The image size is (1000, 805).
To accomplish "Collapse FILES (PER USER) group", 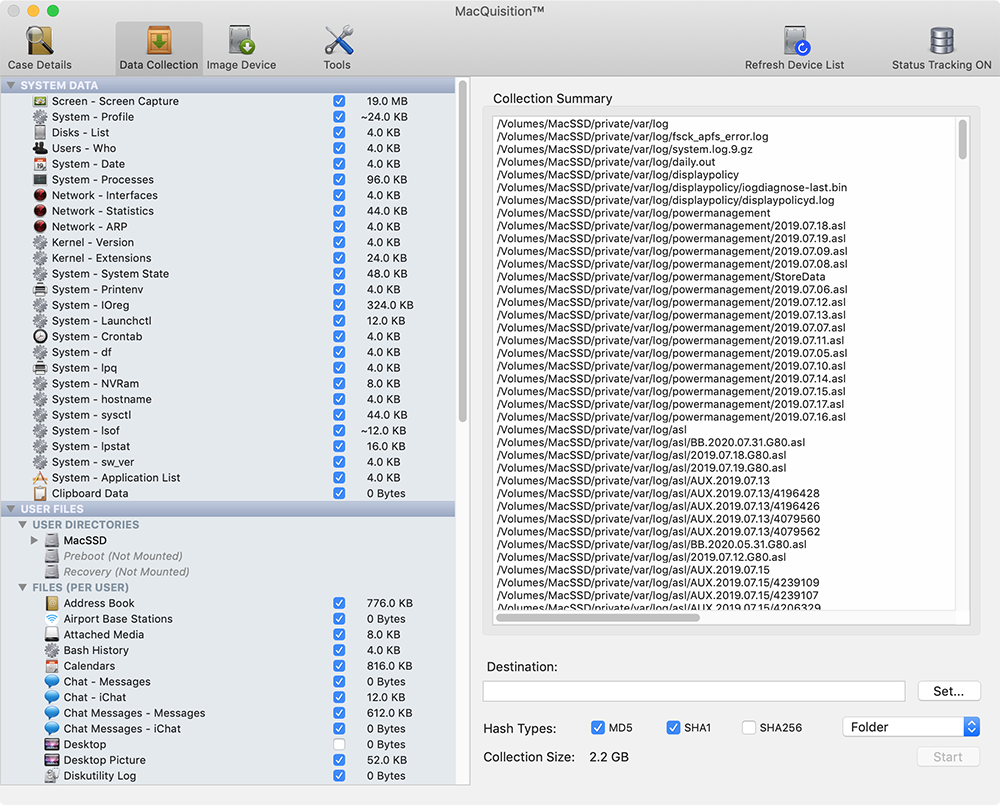I will pos(22,587).
